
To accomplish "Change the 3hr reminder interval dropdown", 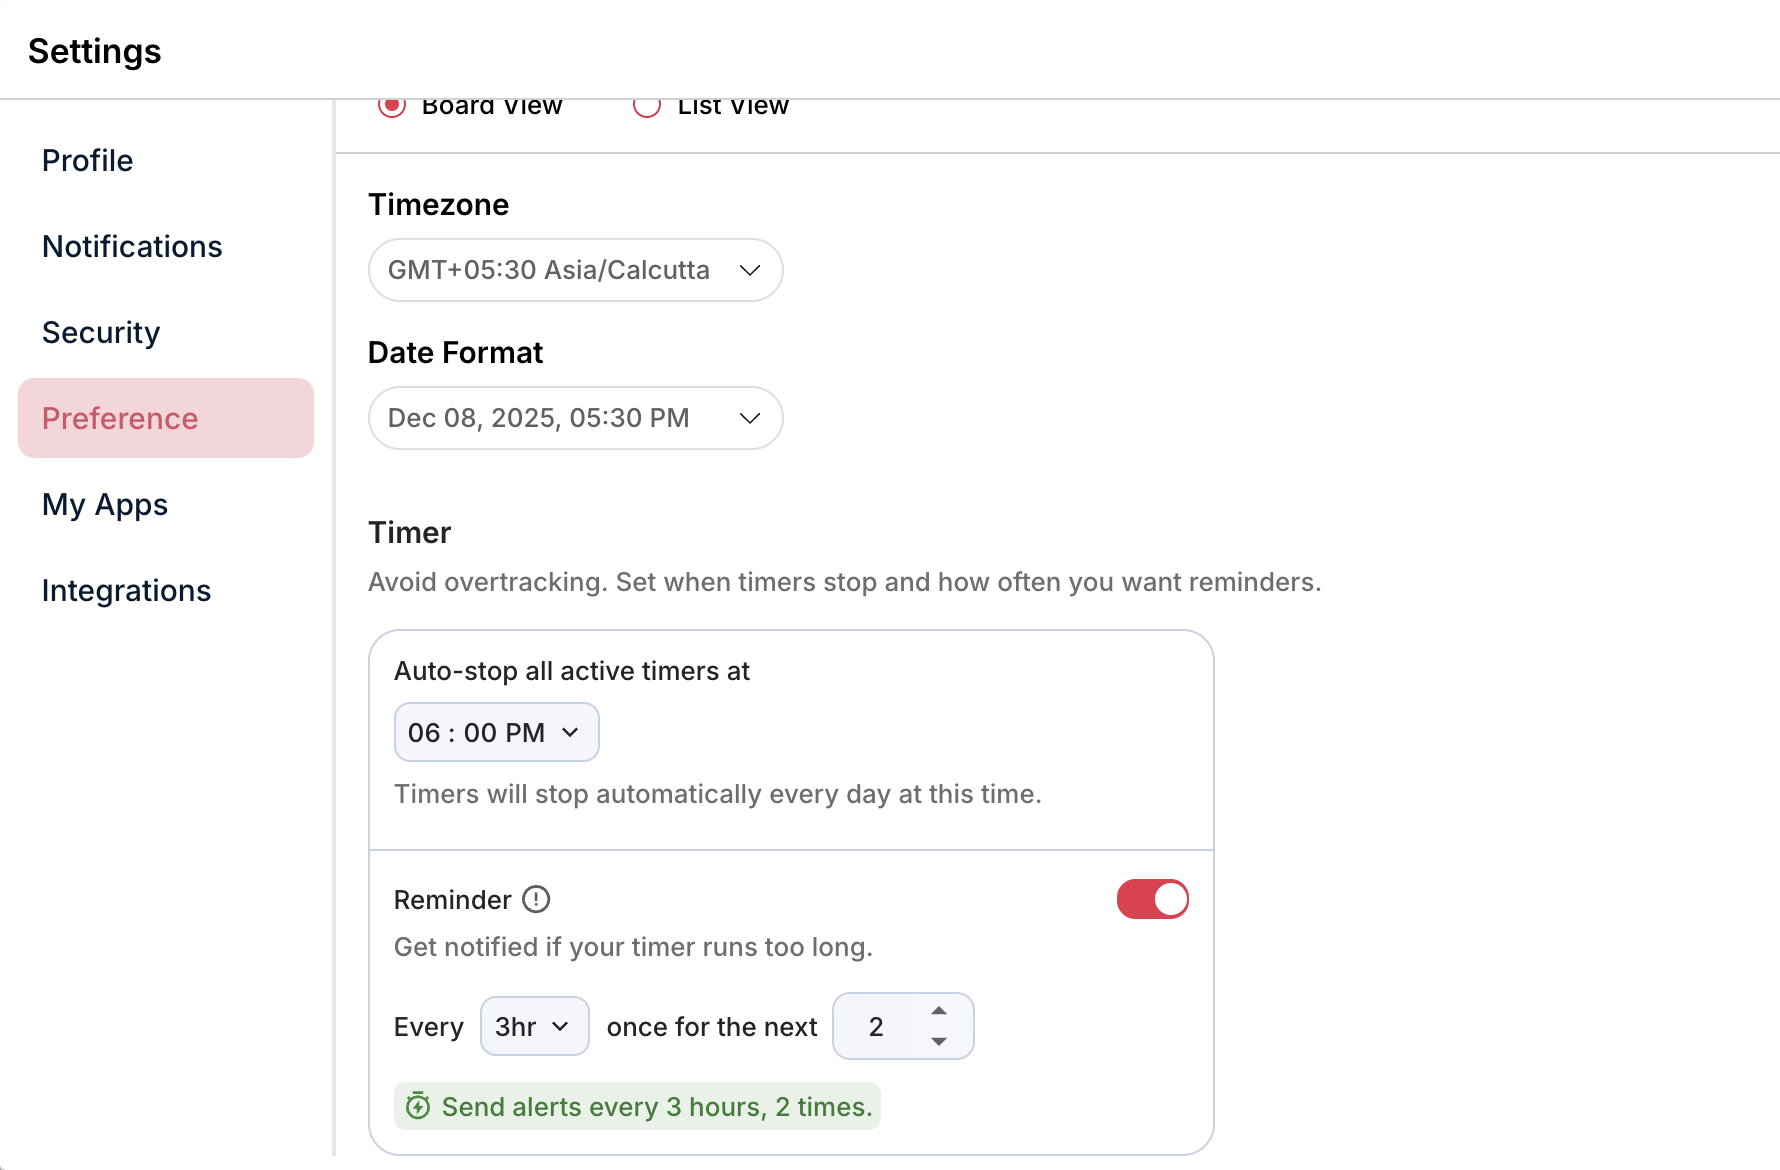I will point(534,1027).
